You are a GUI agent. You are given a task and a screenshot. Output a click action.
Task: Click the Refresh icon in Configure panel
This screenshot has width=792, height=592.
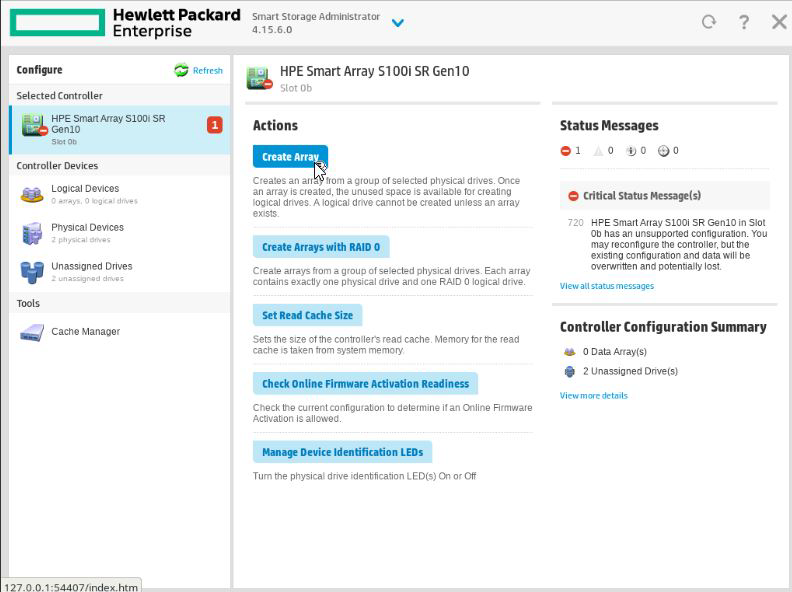click(181, 70)
